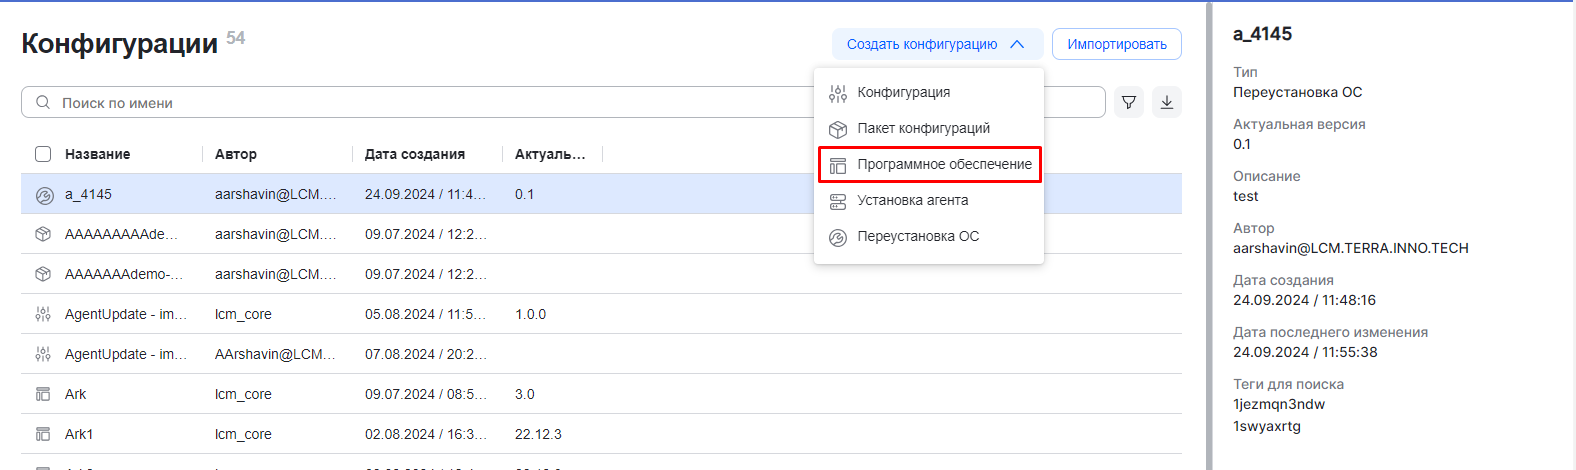Choose Конфигурация from the create menu
The height and width of the screenshot is (470, 1576).
(x=903, y=92)
